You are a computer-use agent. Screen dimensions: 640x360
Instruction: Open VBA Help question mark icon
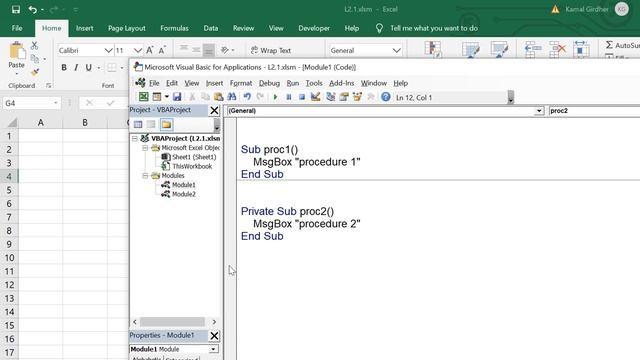pos(386,97)
